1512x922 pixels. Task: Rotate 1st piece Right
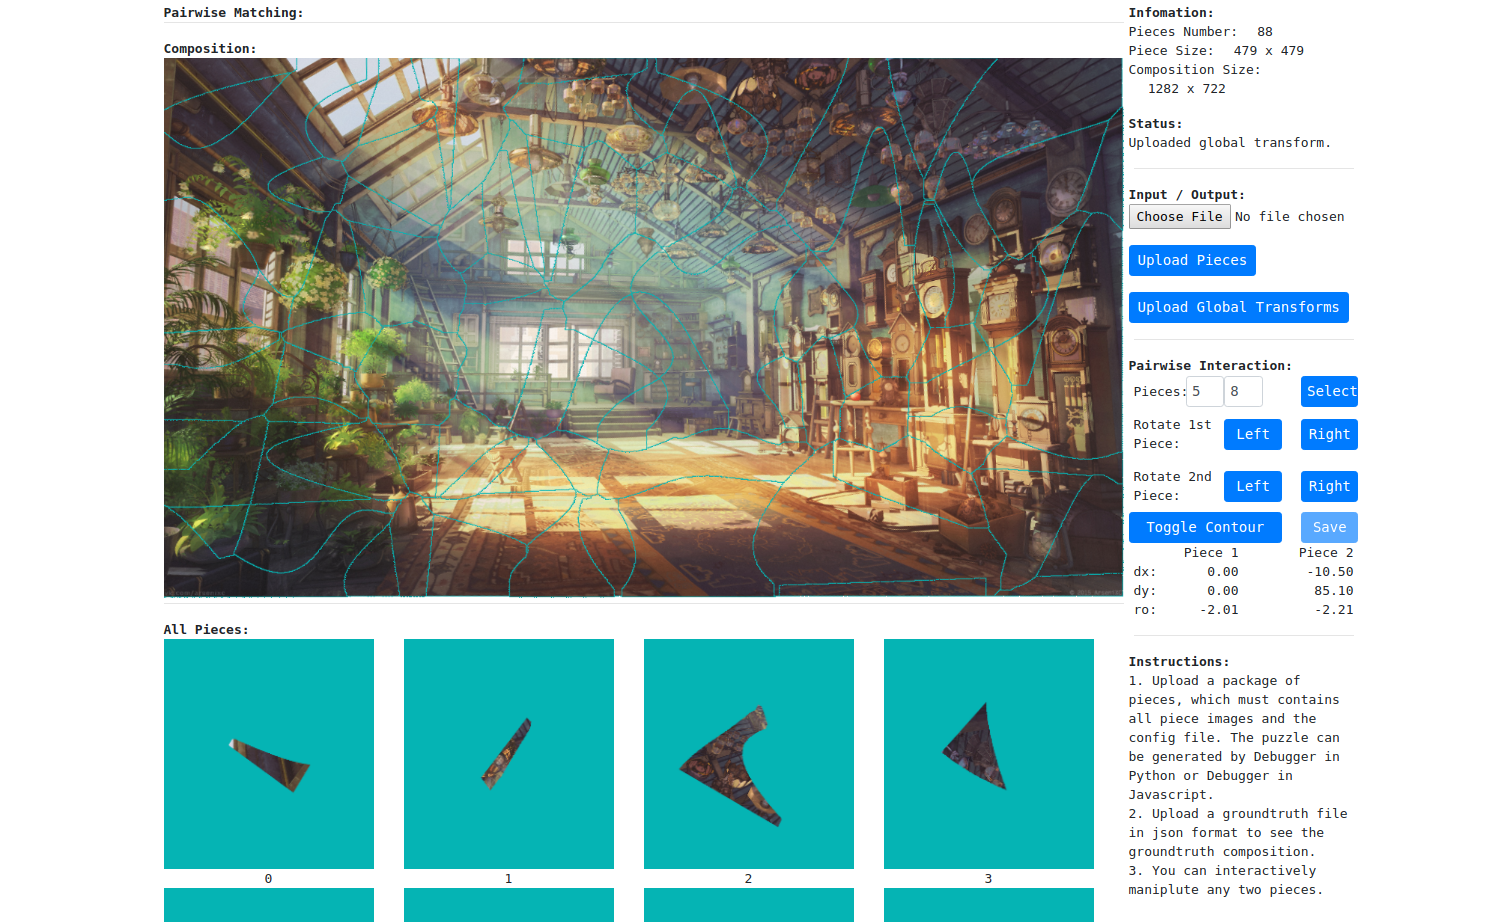(1329, 434)
